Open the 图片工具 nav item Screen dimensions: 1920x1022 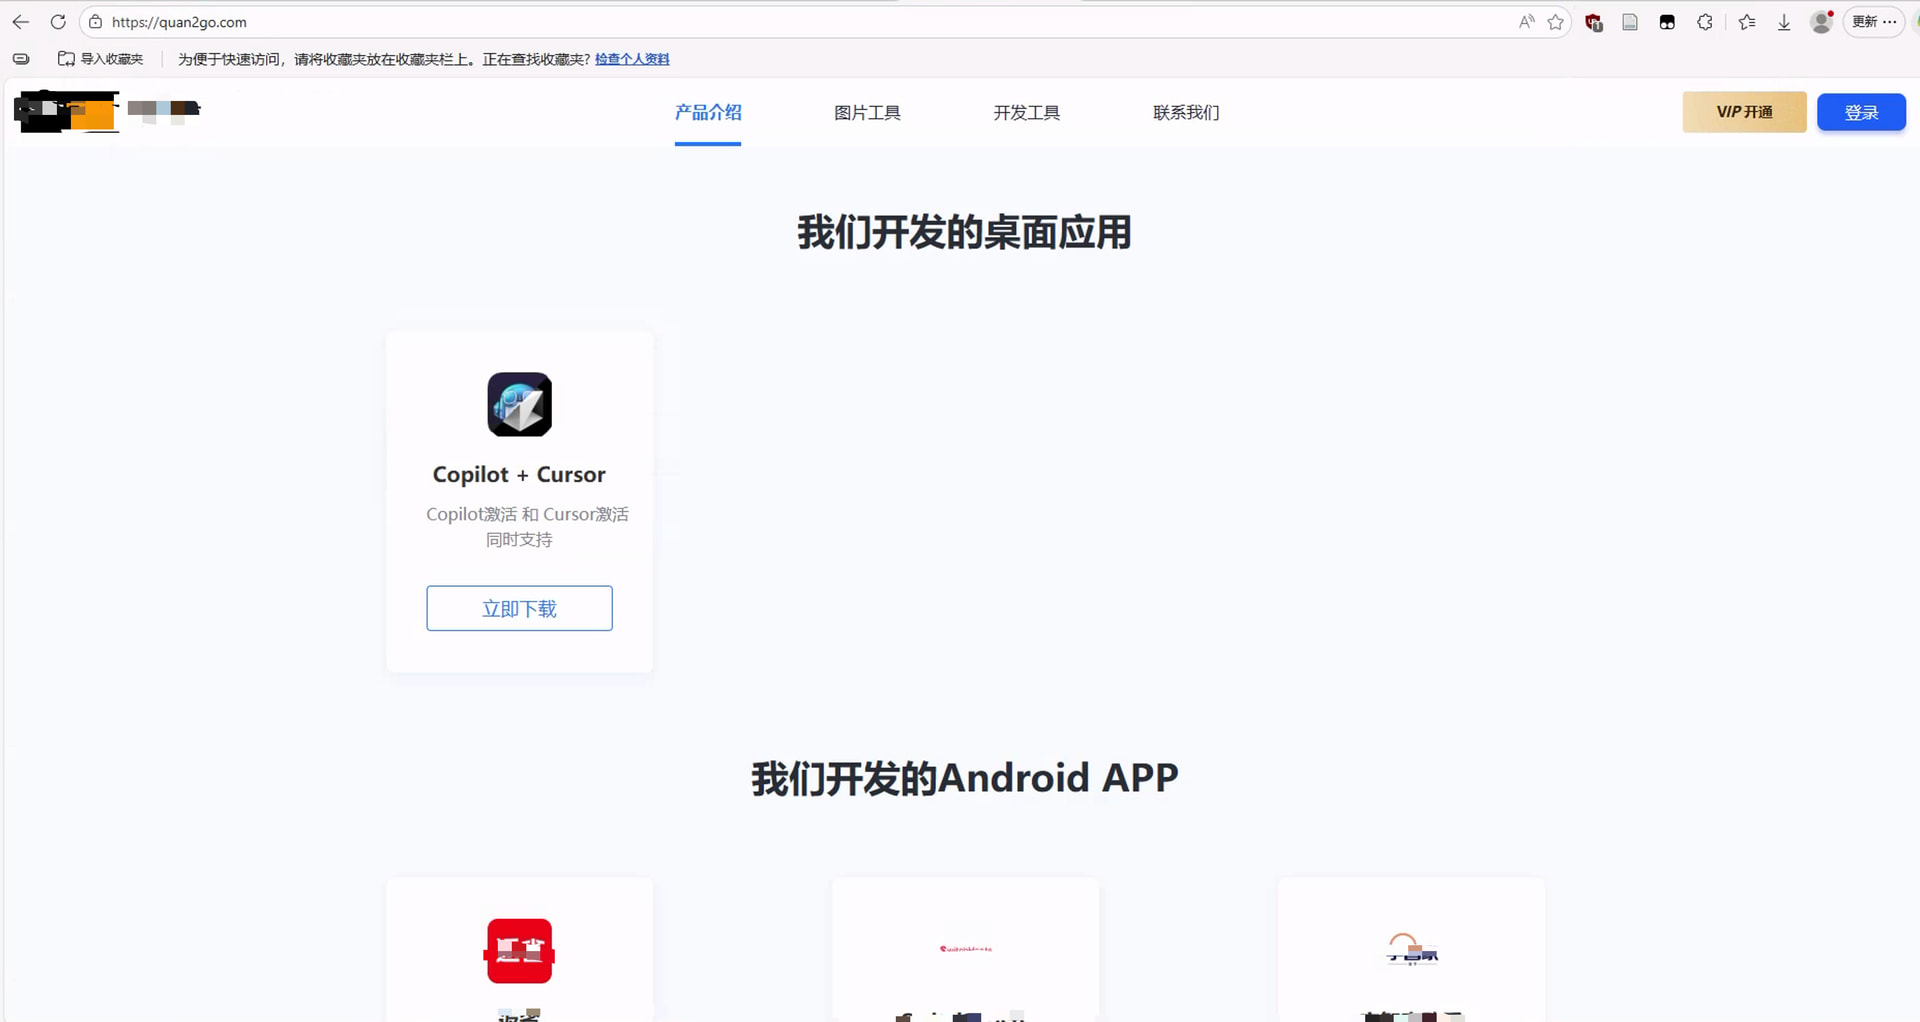point(867,112)
